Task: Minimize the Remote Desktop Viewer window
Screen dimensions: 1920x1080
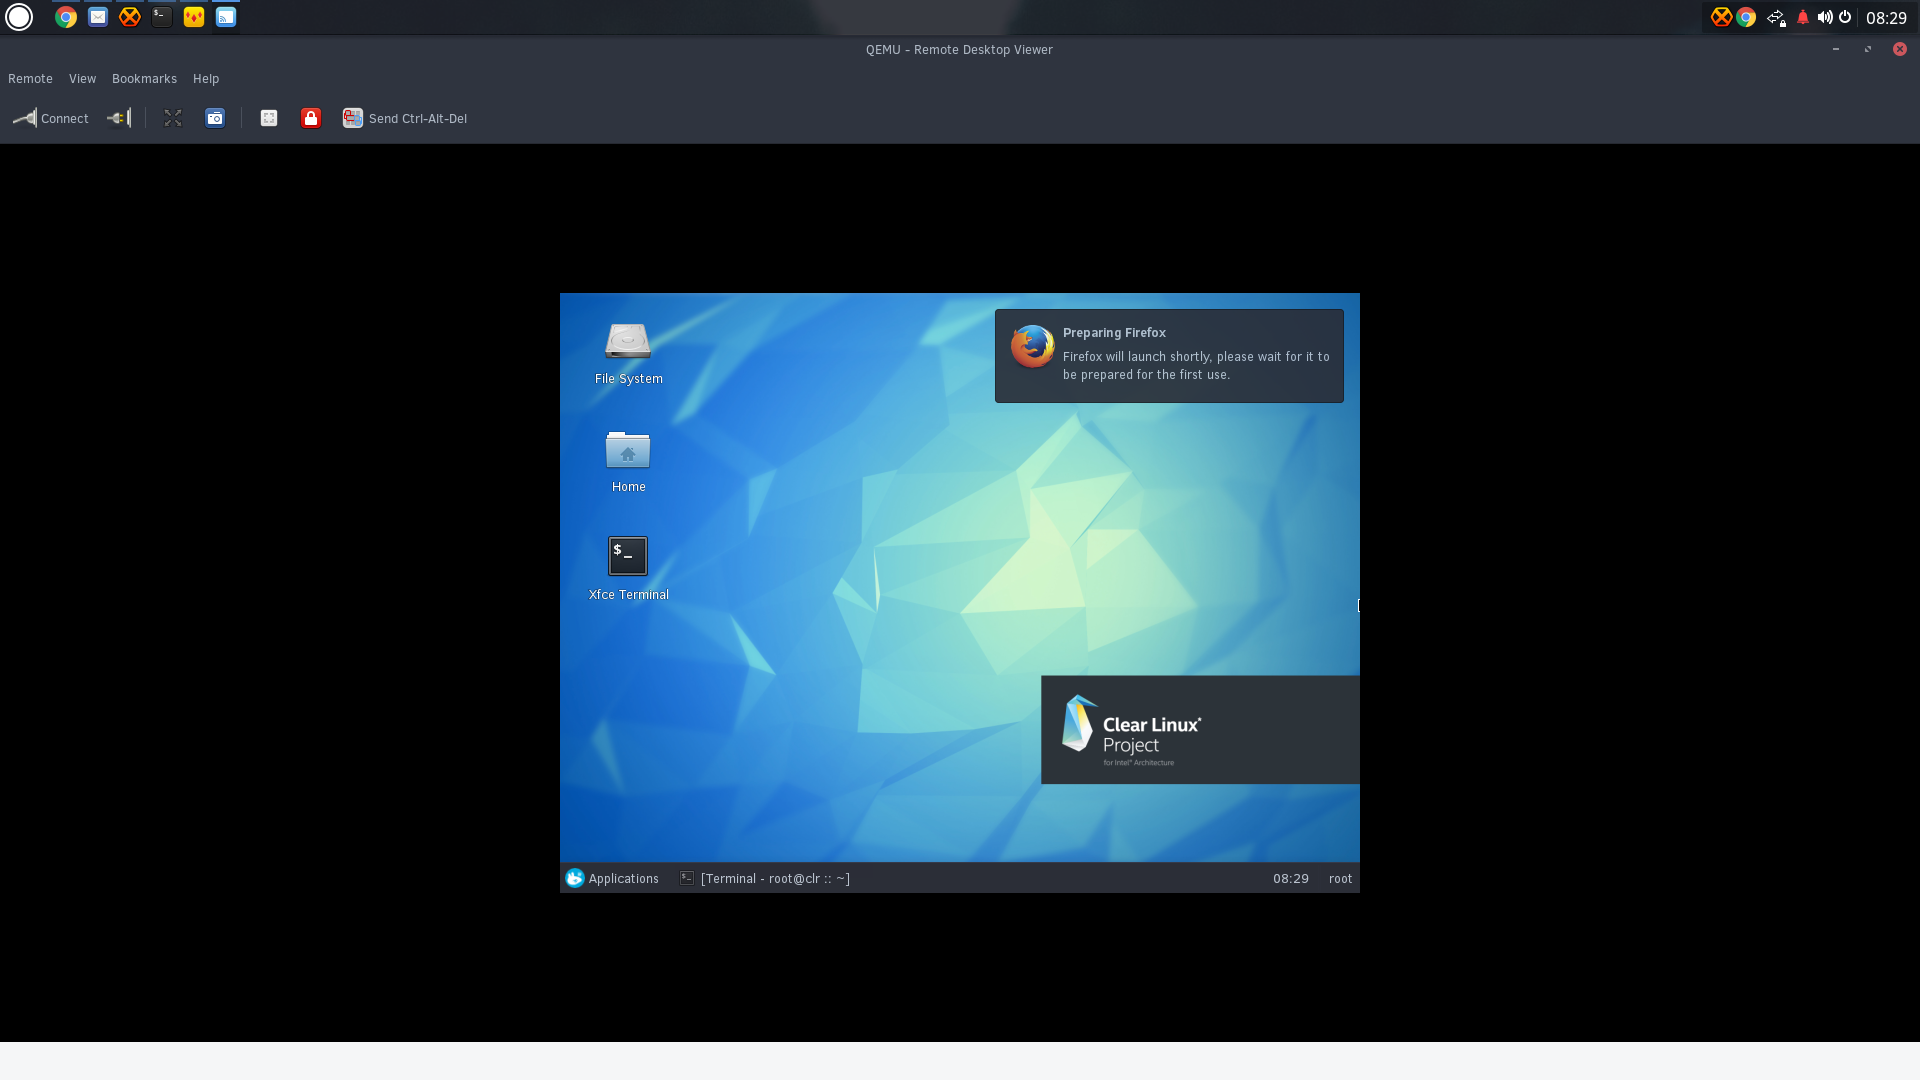Action: (1836, 49)
